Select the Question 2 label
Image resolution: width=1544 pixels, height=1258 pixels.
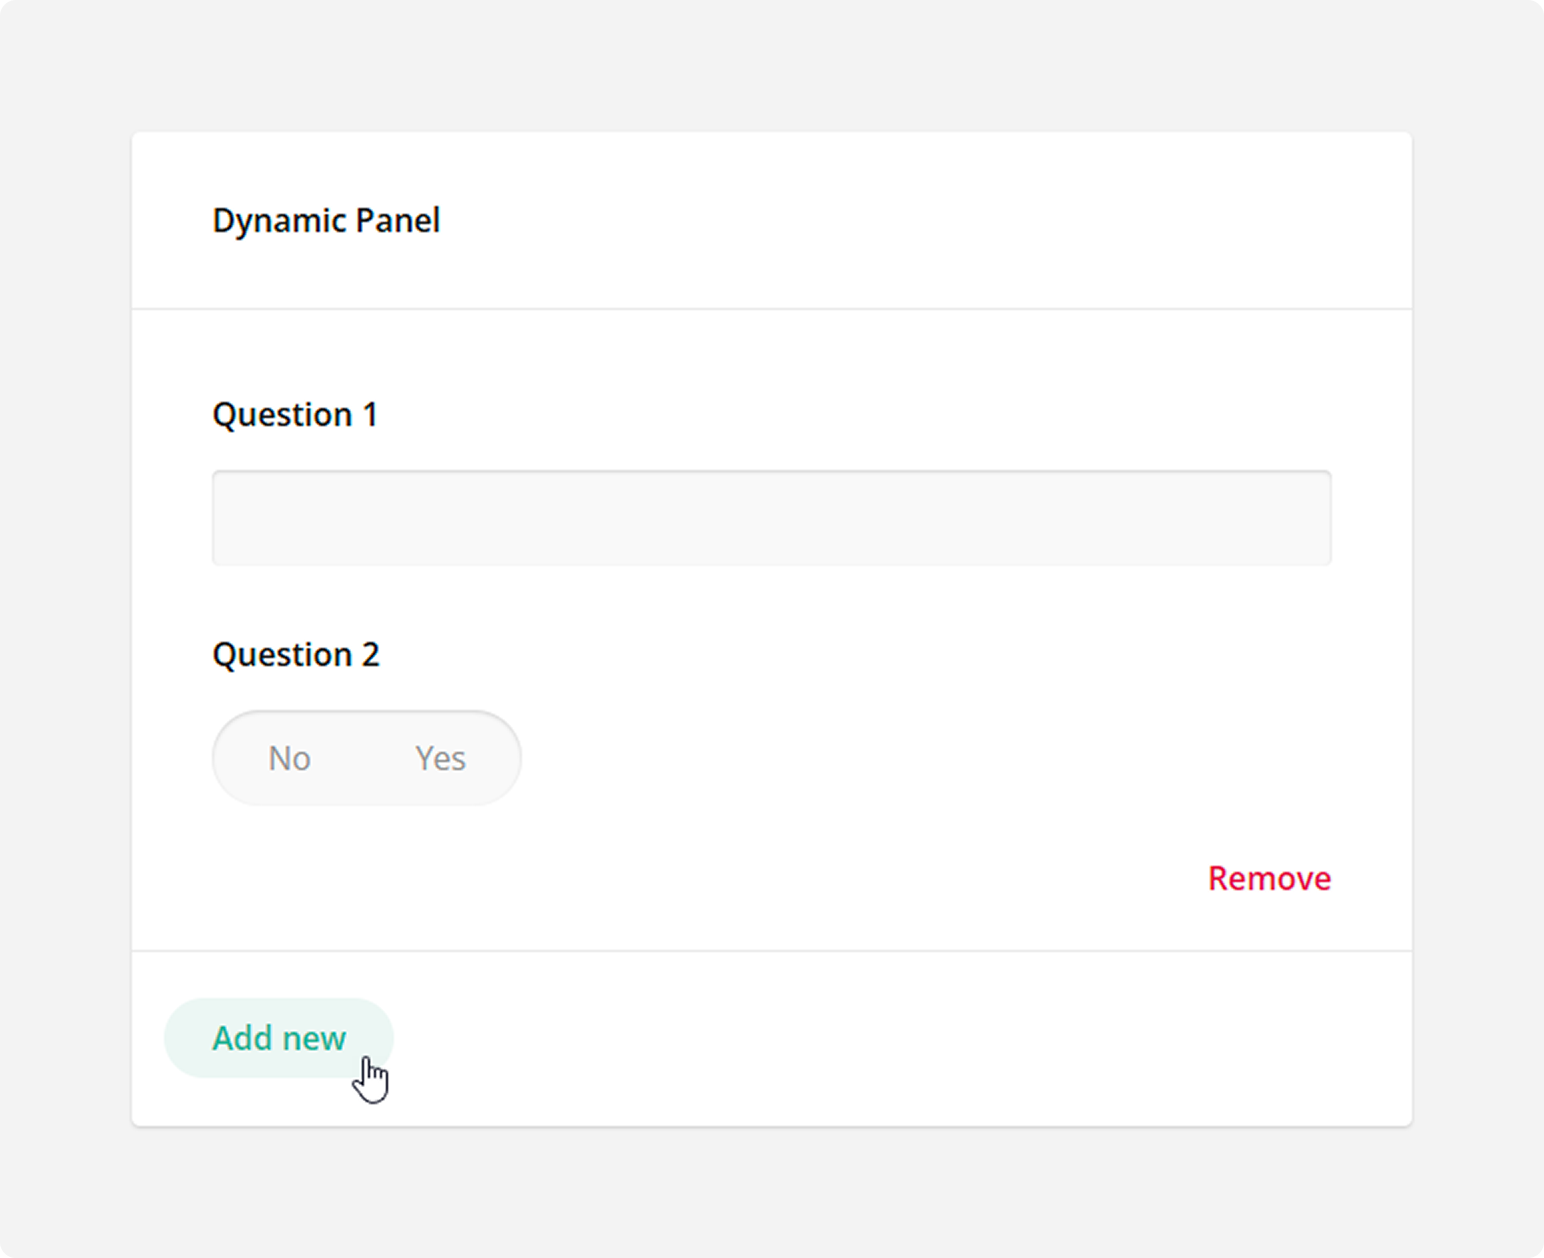click(296, 654)
